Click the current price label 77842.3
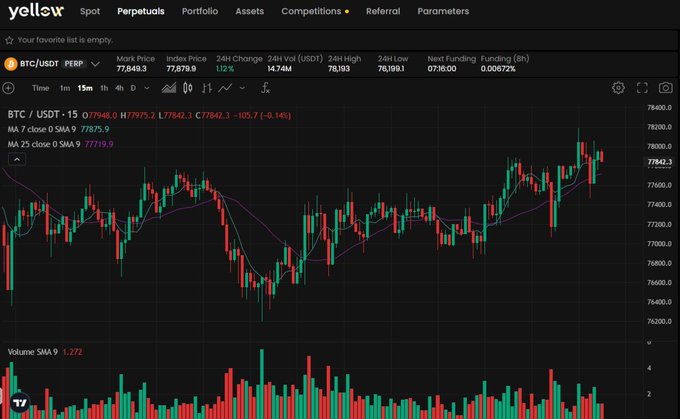The image size is (680, 419). pos(659,162)
